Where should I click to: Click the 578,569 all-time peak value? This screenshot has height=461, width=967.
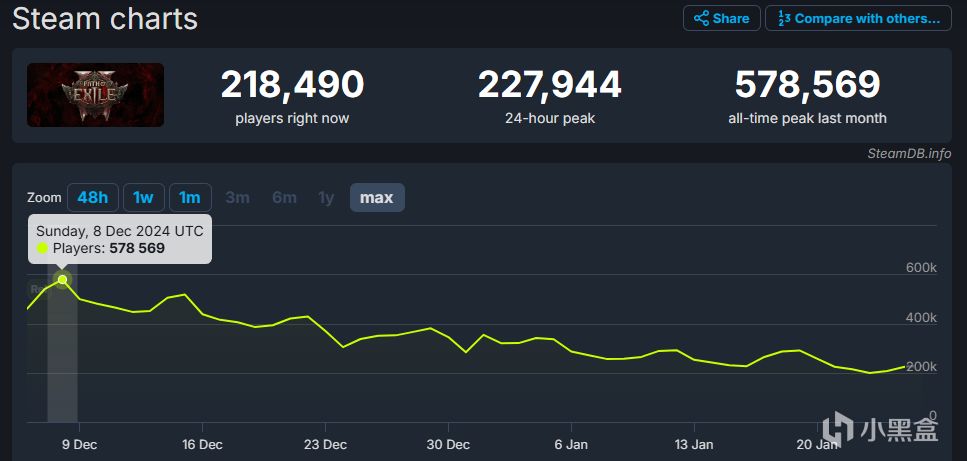pos(807,84)
